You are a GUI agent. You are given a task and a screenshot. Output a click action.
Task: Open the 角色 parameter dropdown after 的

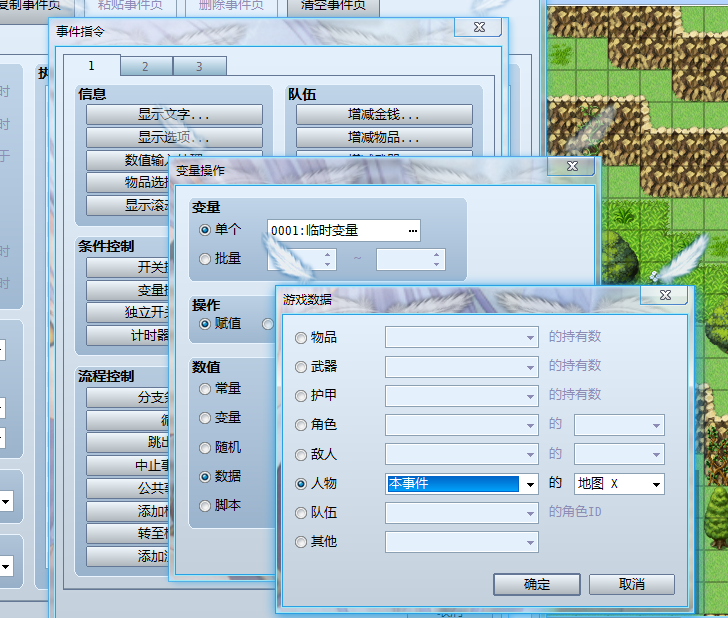point(619,425)
